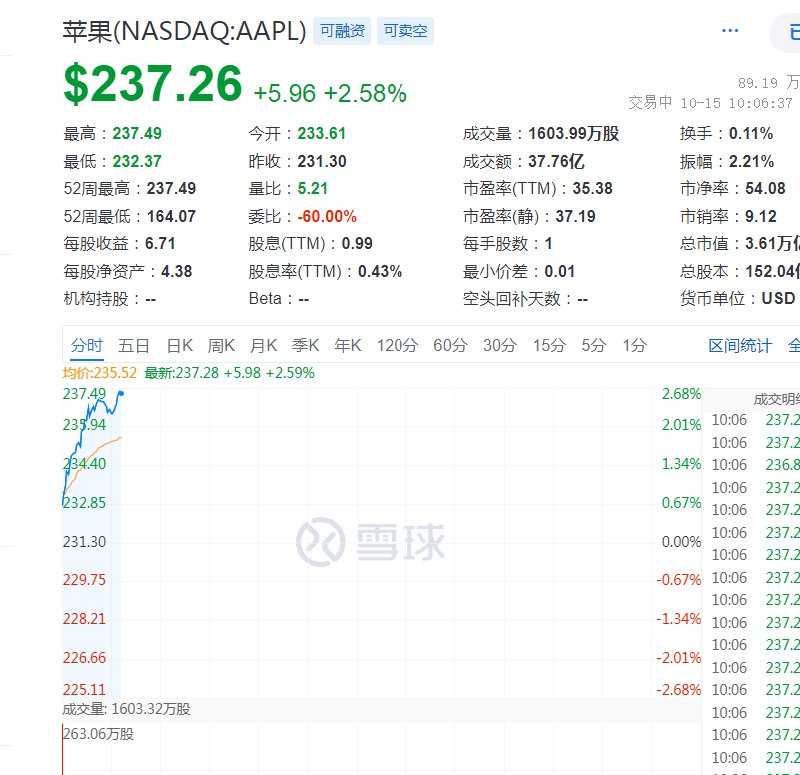Screen dimensions: 800x775
Task: Click the current price $237.26
Action: pos(153,83)
